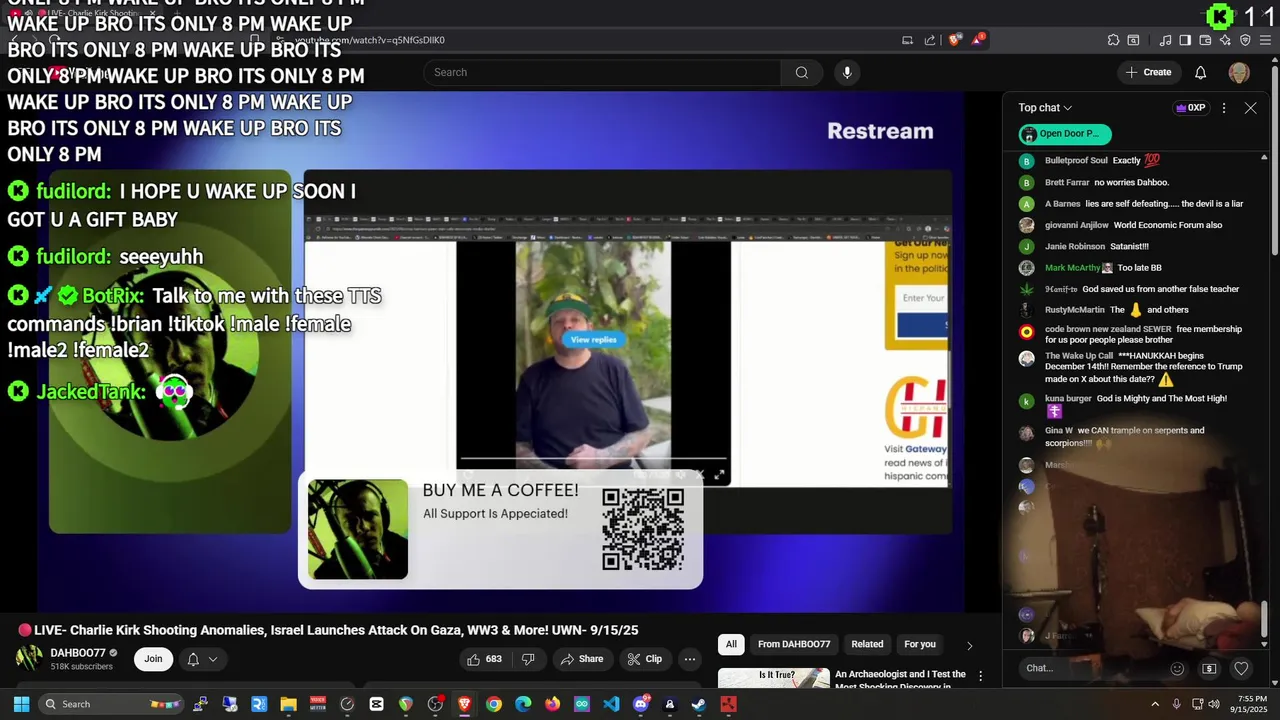This screenshot has width=1280, height=720.
Task: Open Firefox from the taskbar
Action: point(552,704)
